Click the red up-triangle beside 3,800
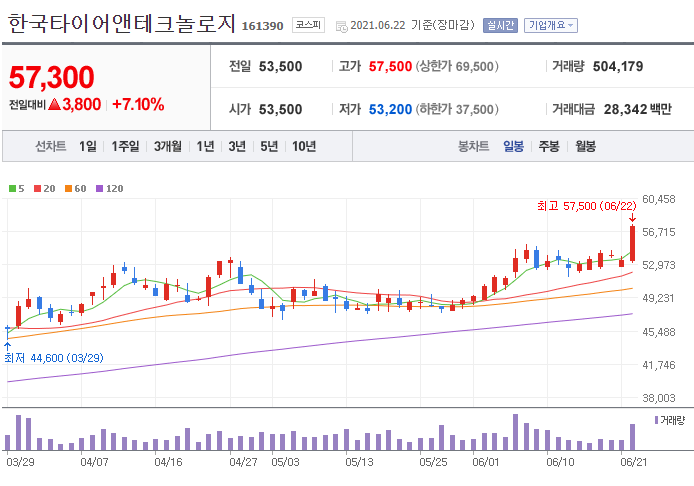Screen dimensions: 694x486 click(x=54, y=104)
